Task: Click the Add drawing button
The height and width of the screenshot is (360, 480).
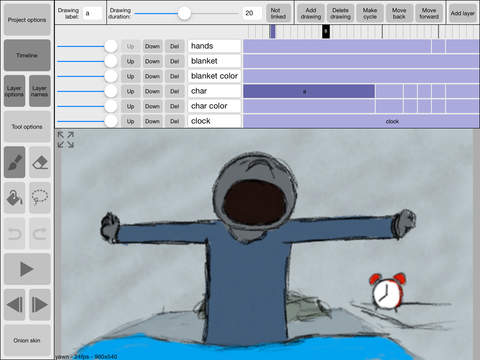Action: (x=311, y=13)
